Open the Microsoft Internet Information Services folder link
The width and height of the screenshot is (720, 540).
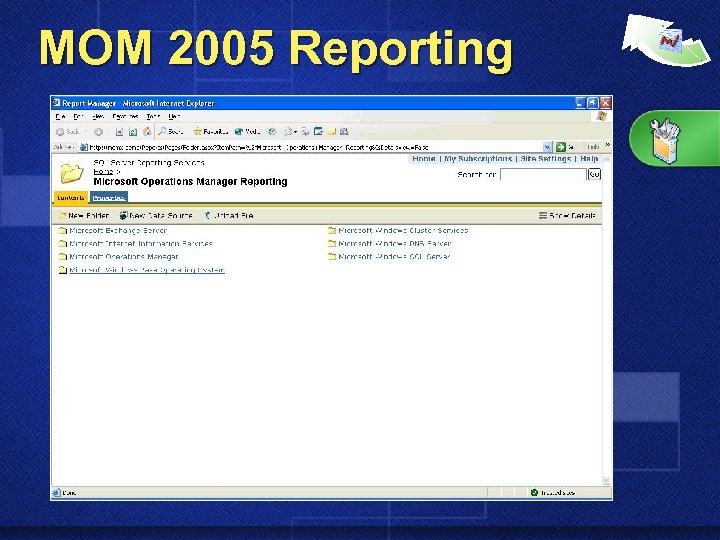pos(141,244)
